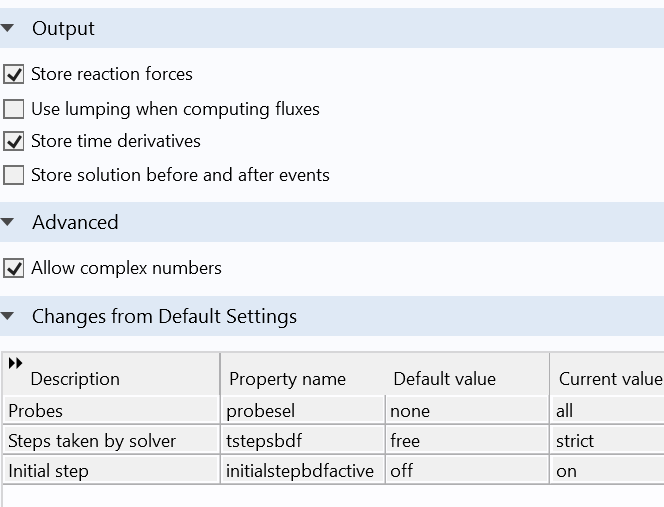Enable Use lumping when computing fluxes
The image size is (664, 507).
tap(14, 109)
